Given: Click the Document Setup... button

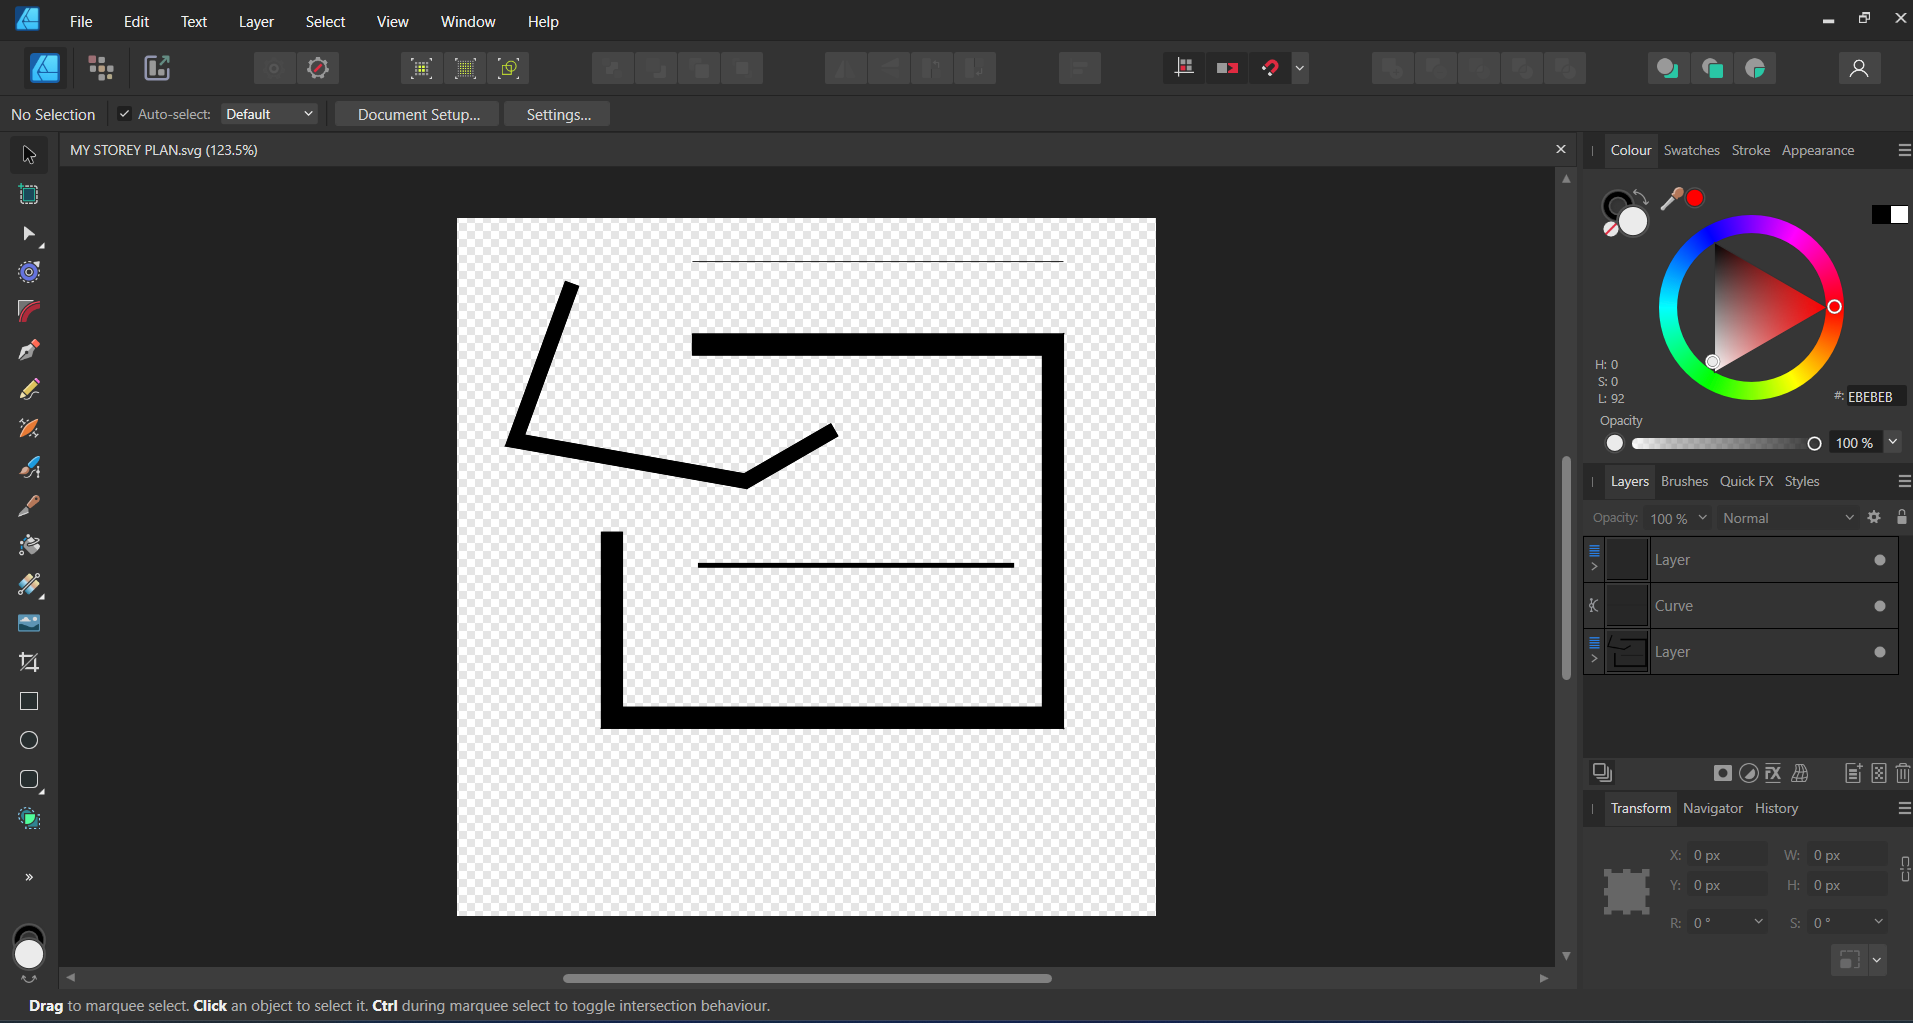Looking at the screenshot, I should tap(419, 114).
